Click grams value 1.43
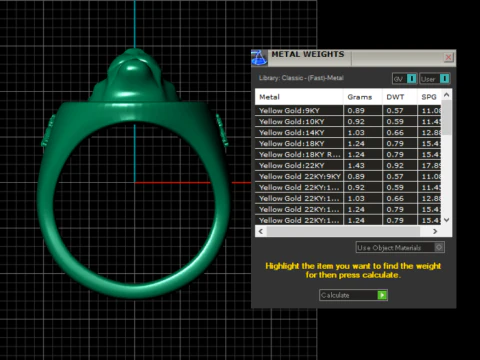The image size is (480, 360). coord(356,166)
